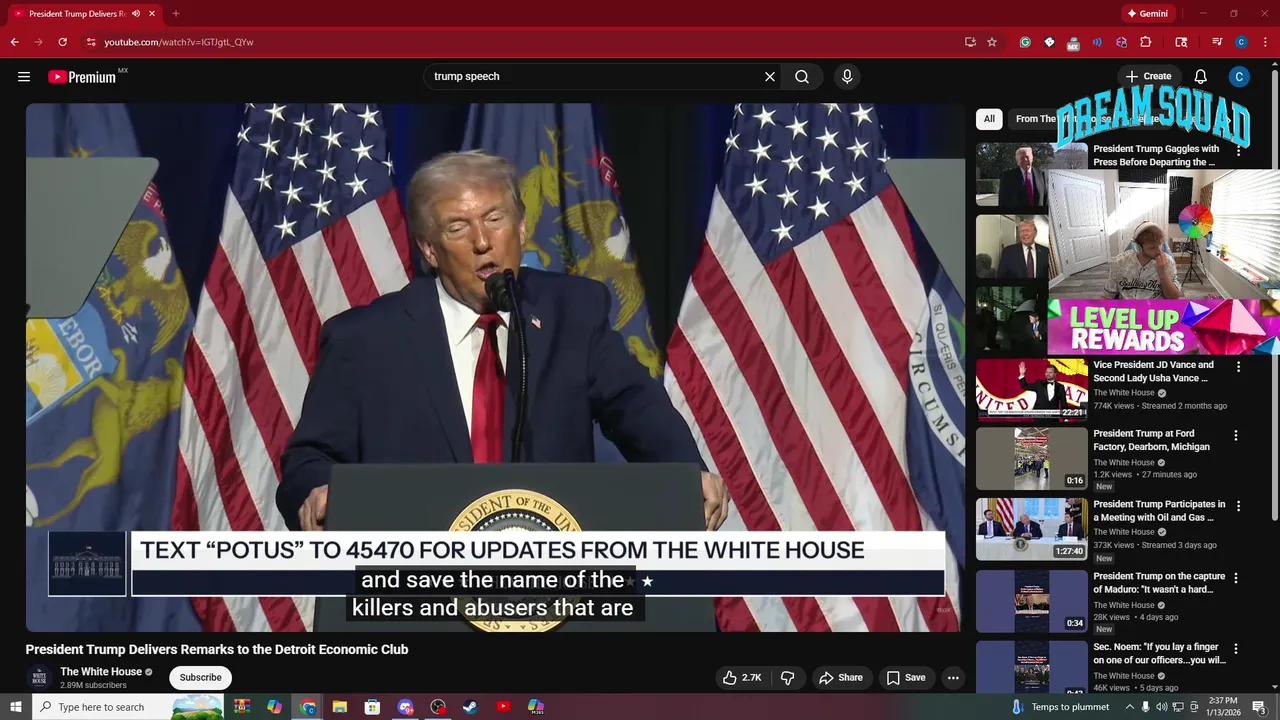Click the Create button
The image size is (1280, 720).
click(1148, 77)
